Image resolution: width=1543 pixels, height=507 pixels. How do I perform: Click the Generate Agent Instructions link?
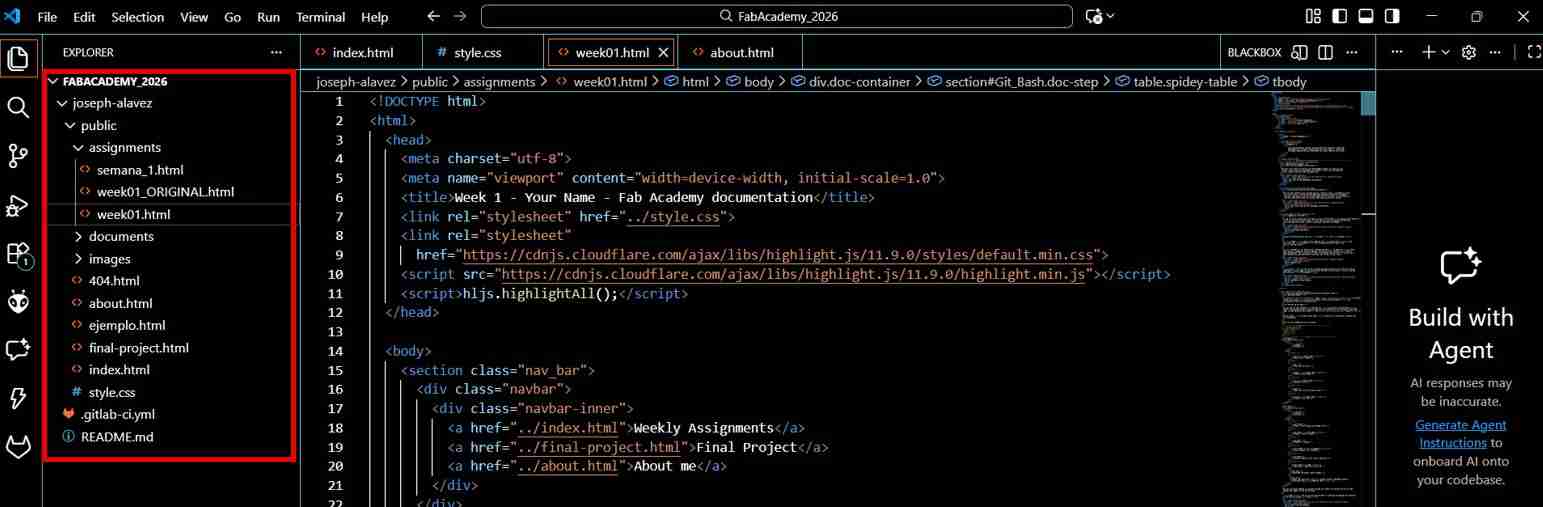point(1460,434)
